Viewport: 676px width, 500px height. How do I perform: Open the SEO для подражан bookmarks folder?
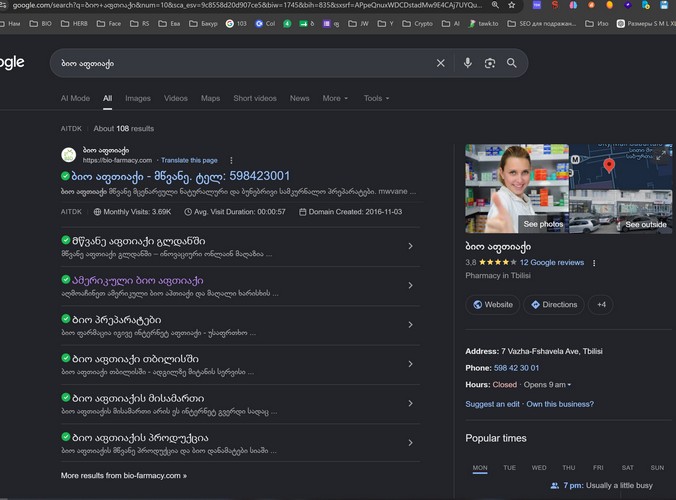click(x=542, y=23)
